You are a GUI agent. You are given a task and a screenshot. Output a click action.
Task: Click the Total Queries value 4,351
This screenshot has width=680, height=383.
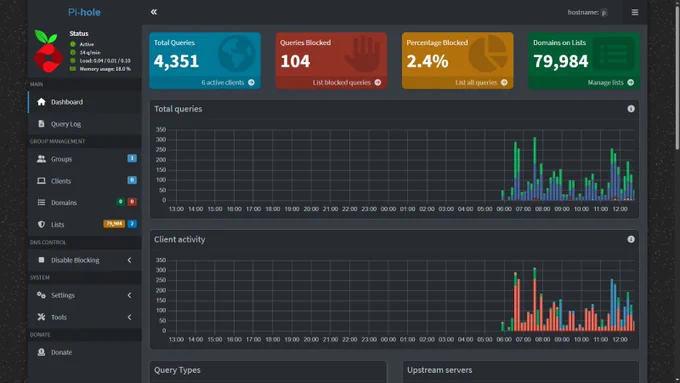tap(176, 61)
